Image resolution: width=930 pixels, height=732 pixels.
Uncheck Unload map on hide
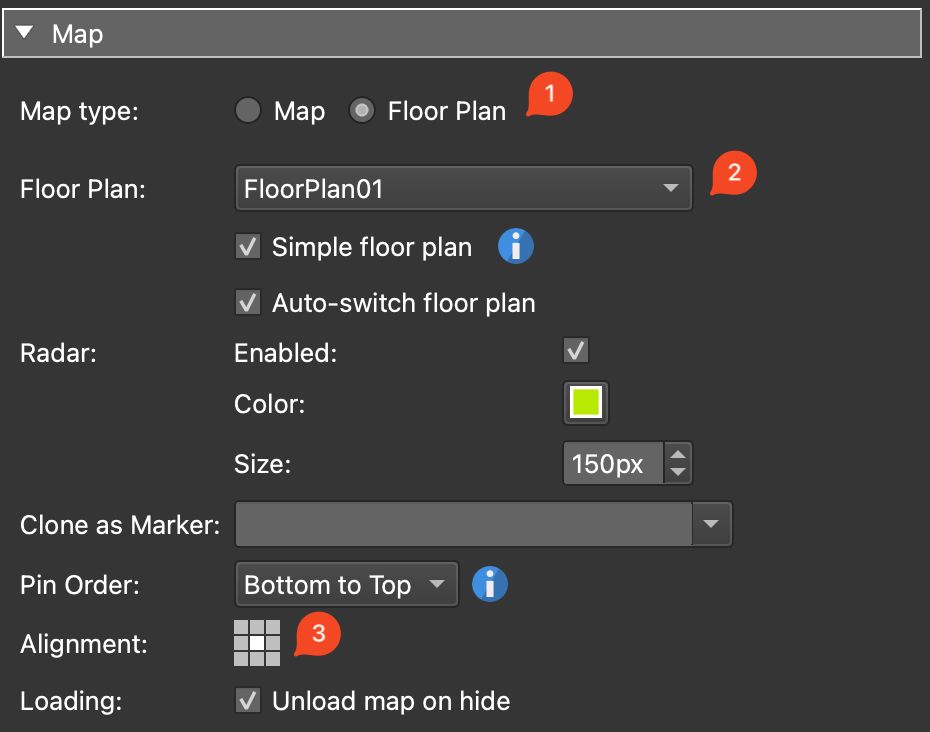point(247,700)
